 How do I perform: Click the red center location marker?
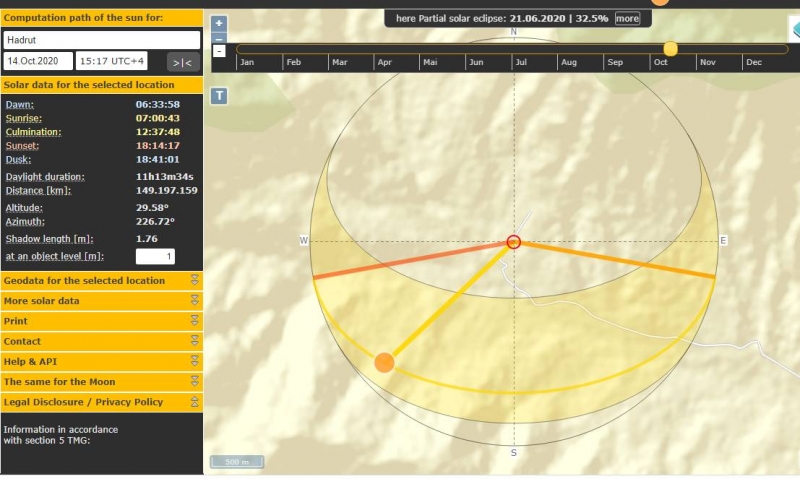[514, 241]
